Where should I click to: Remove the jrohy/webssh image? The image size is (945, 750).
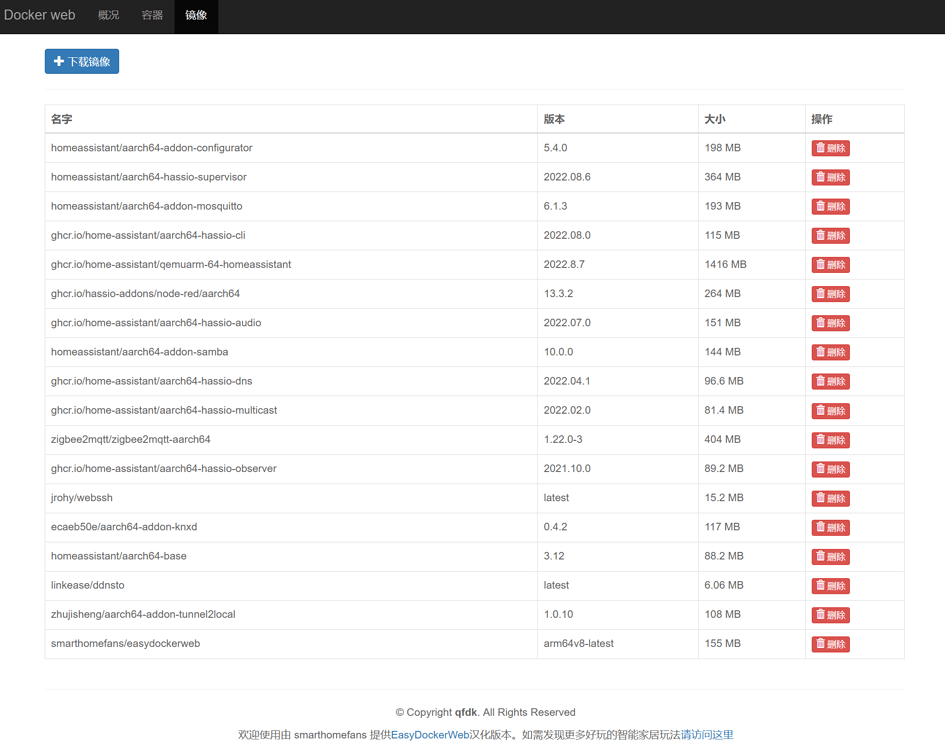[x=830, y=498]
